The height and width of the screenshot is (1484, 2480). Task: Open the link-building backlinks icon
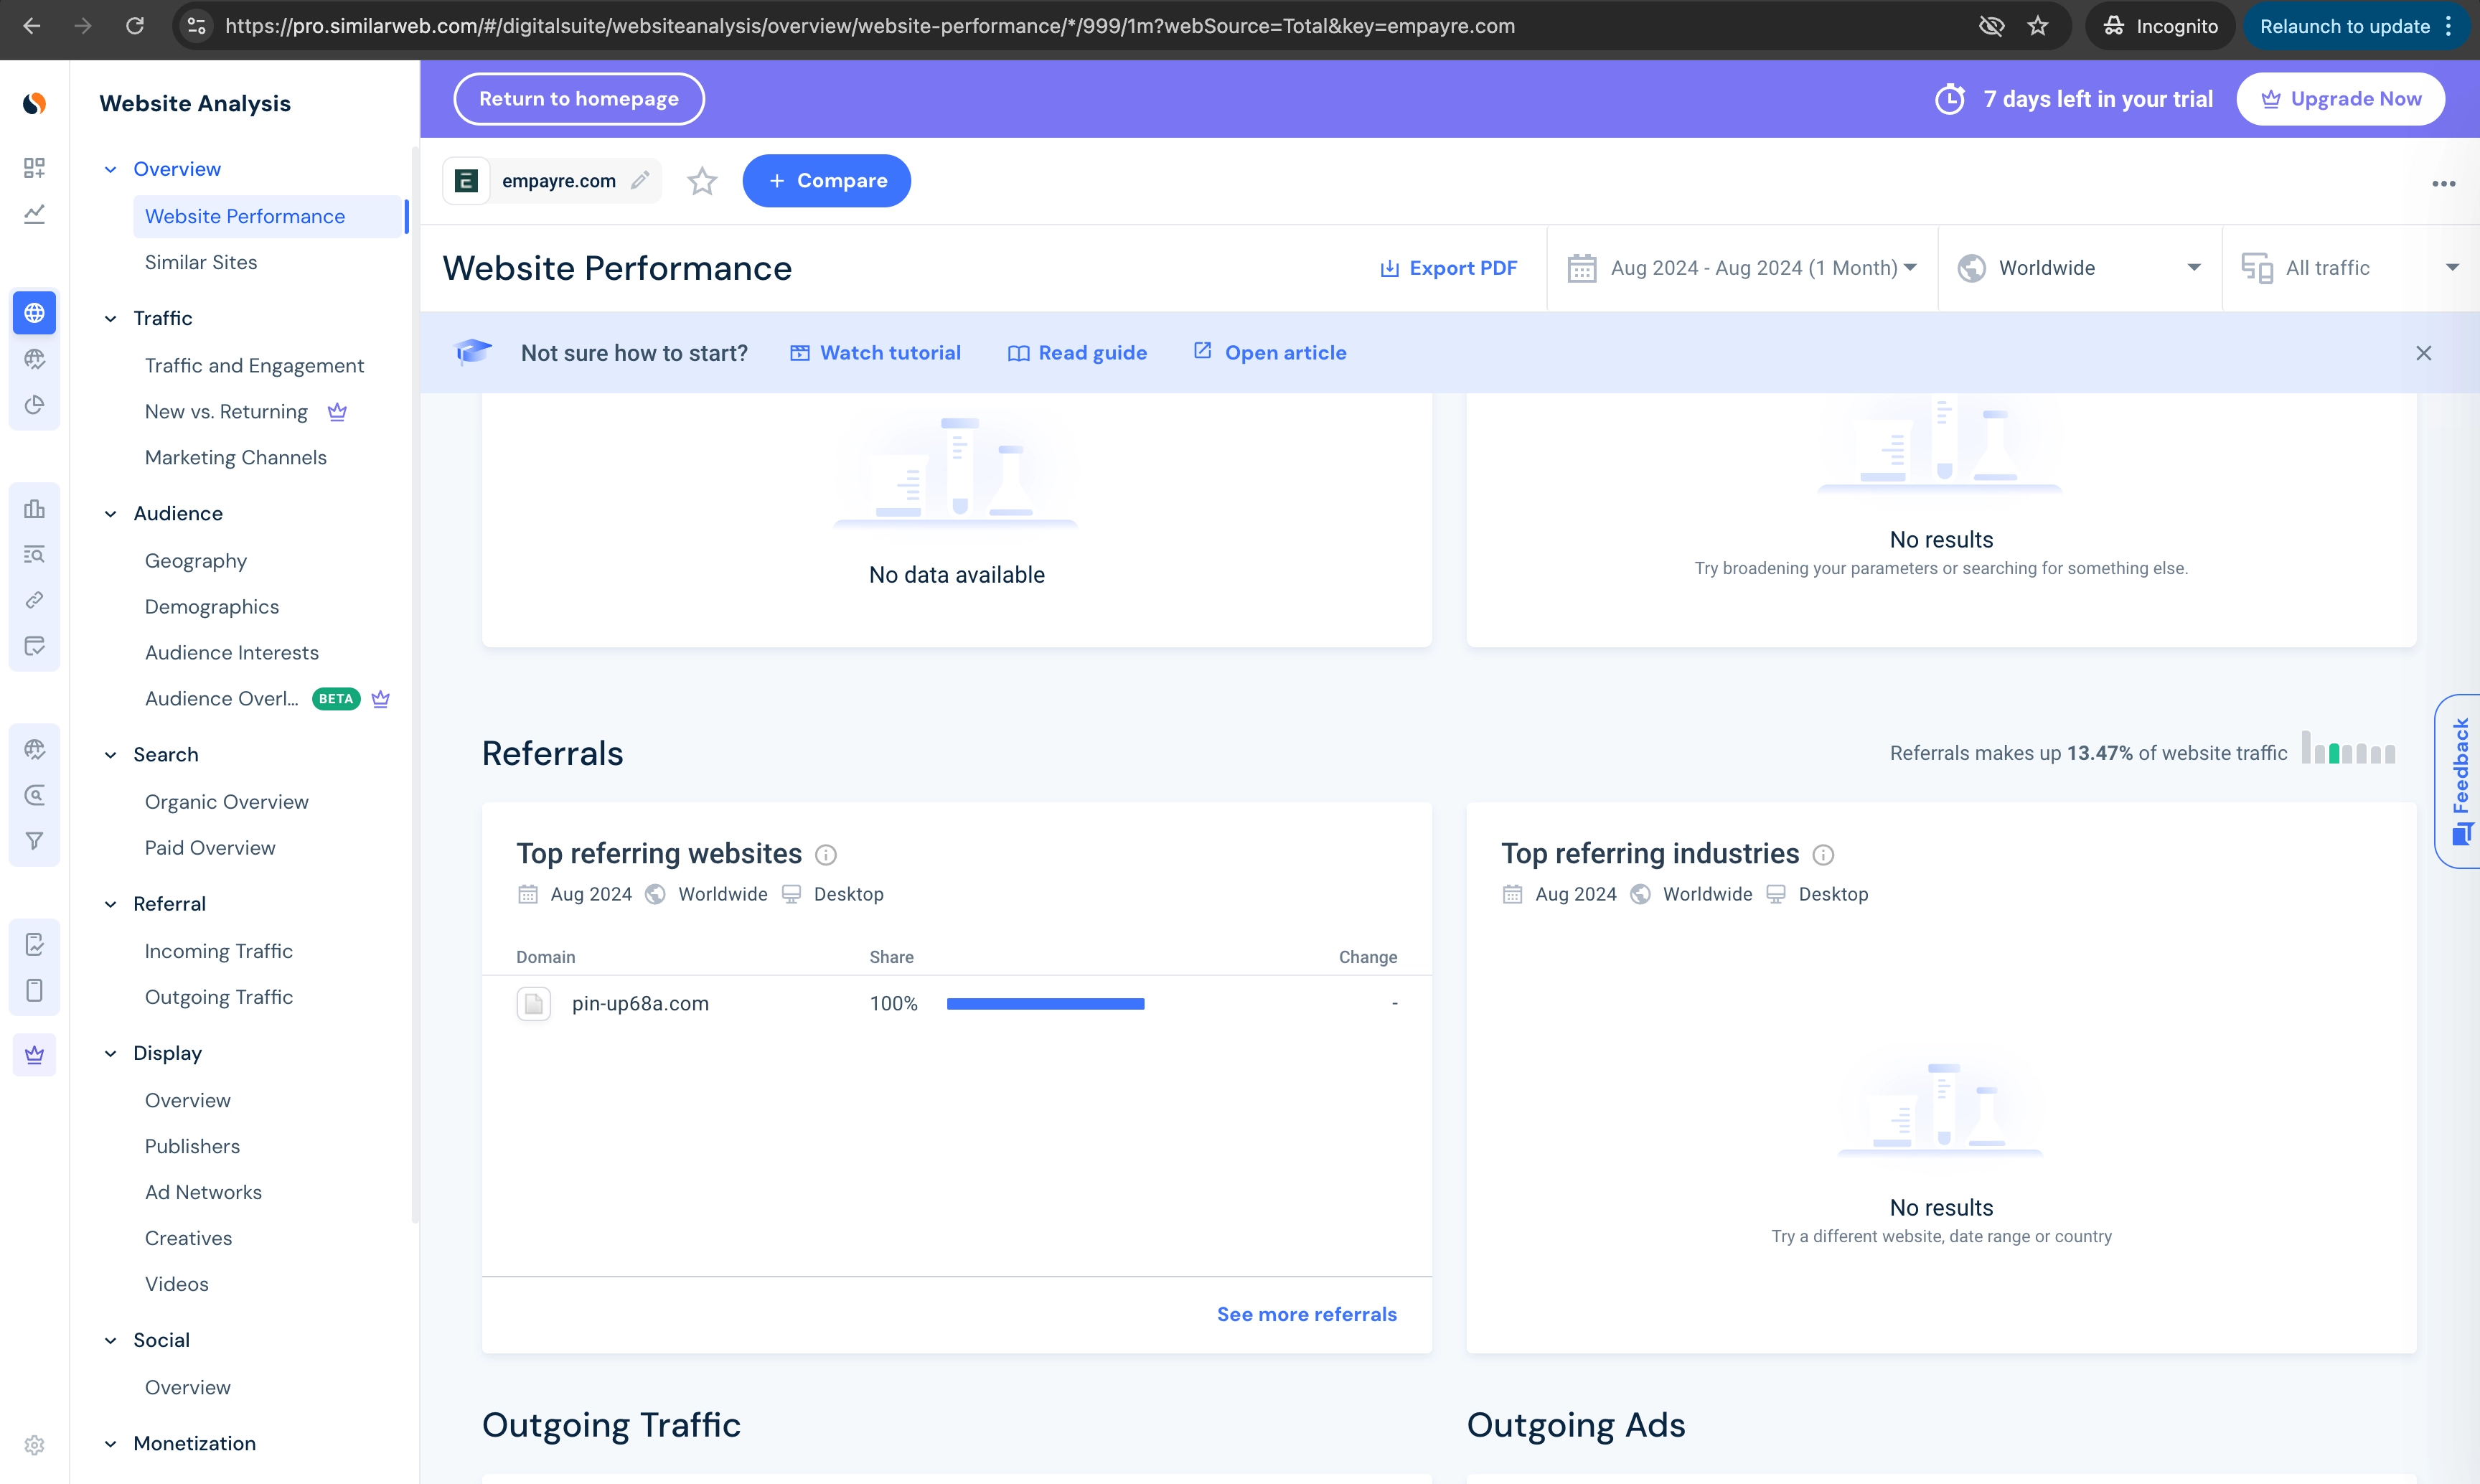(x=34, y=600)
